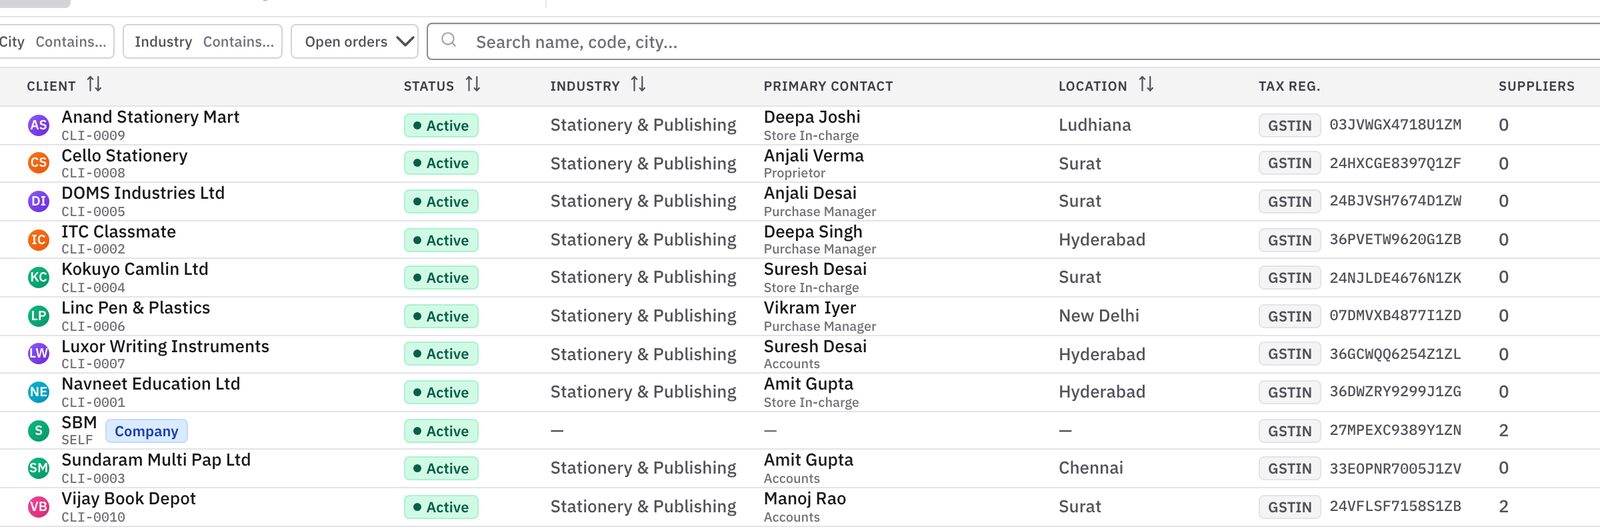Click the Company tag beside SBM

click(146, 431)
